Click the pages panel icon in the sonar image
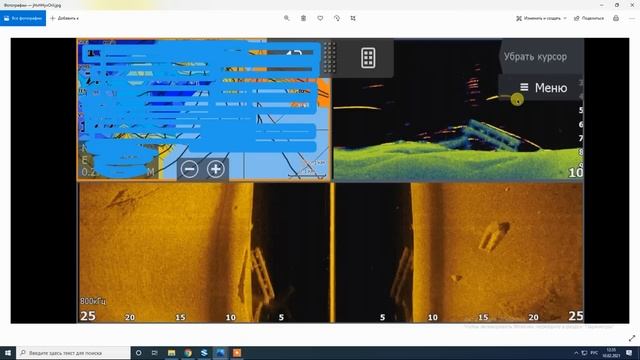Image resolution: width=640 pixels, height=360 pixels. point(368,58)
